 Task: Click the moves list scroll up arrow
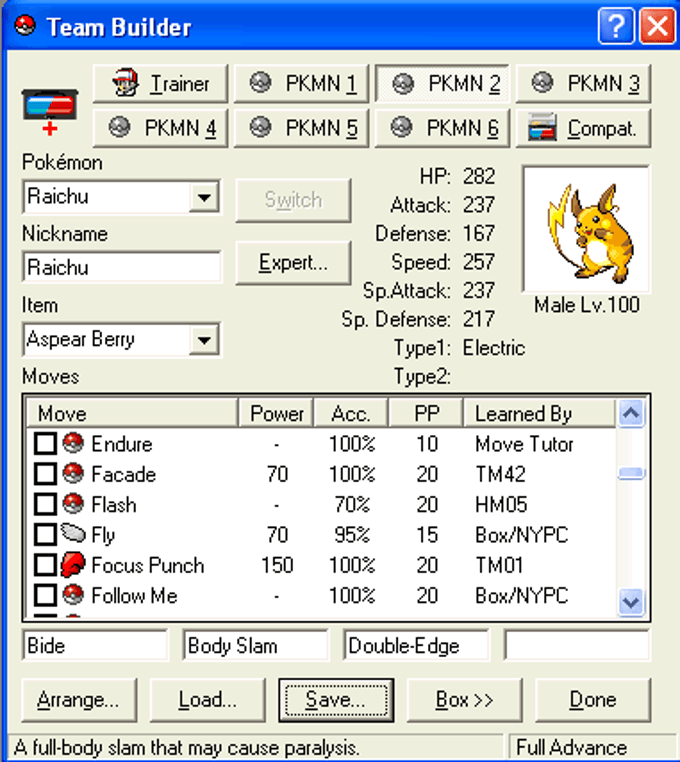click(631, 414)
